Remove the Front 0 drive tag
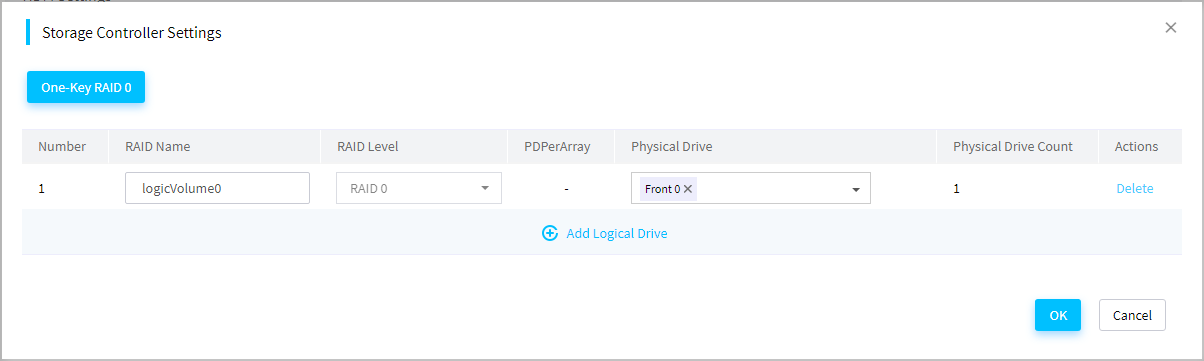Viewport: 1204px width, 361px height. pos(688,189)
